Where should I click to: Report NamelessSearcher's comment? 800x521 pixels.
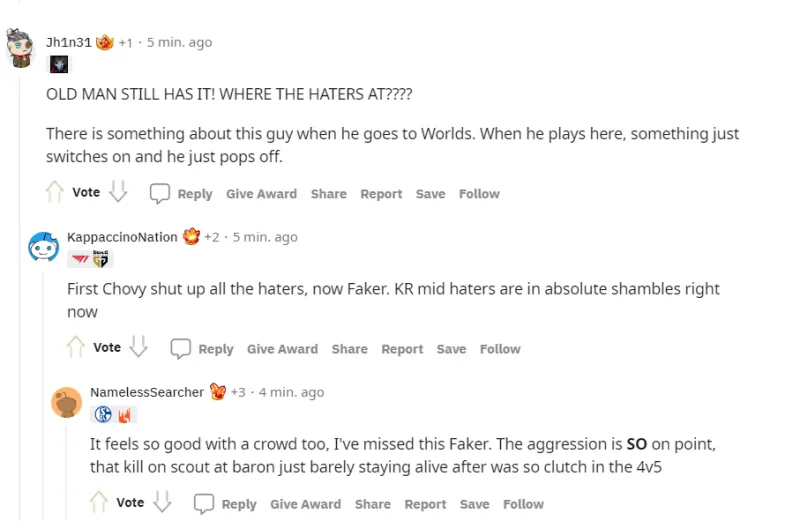click(425, 504)
